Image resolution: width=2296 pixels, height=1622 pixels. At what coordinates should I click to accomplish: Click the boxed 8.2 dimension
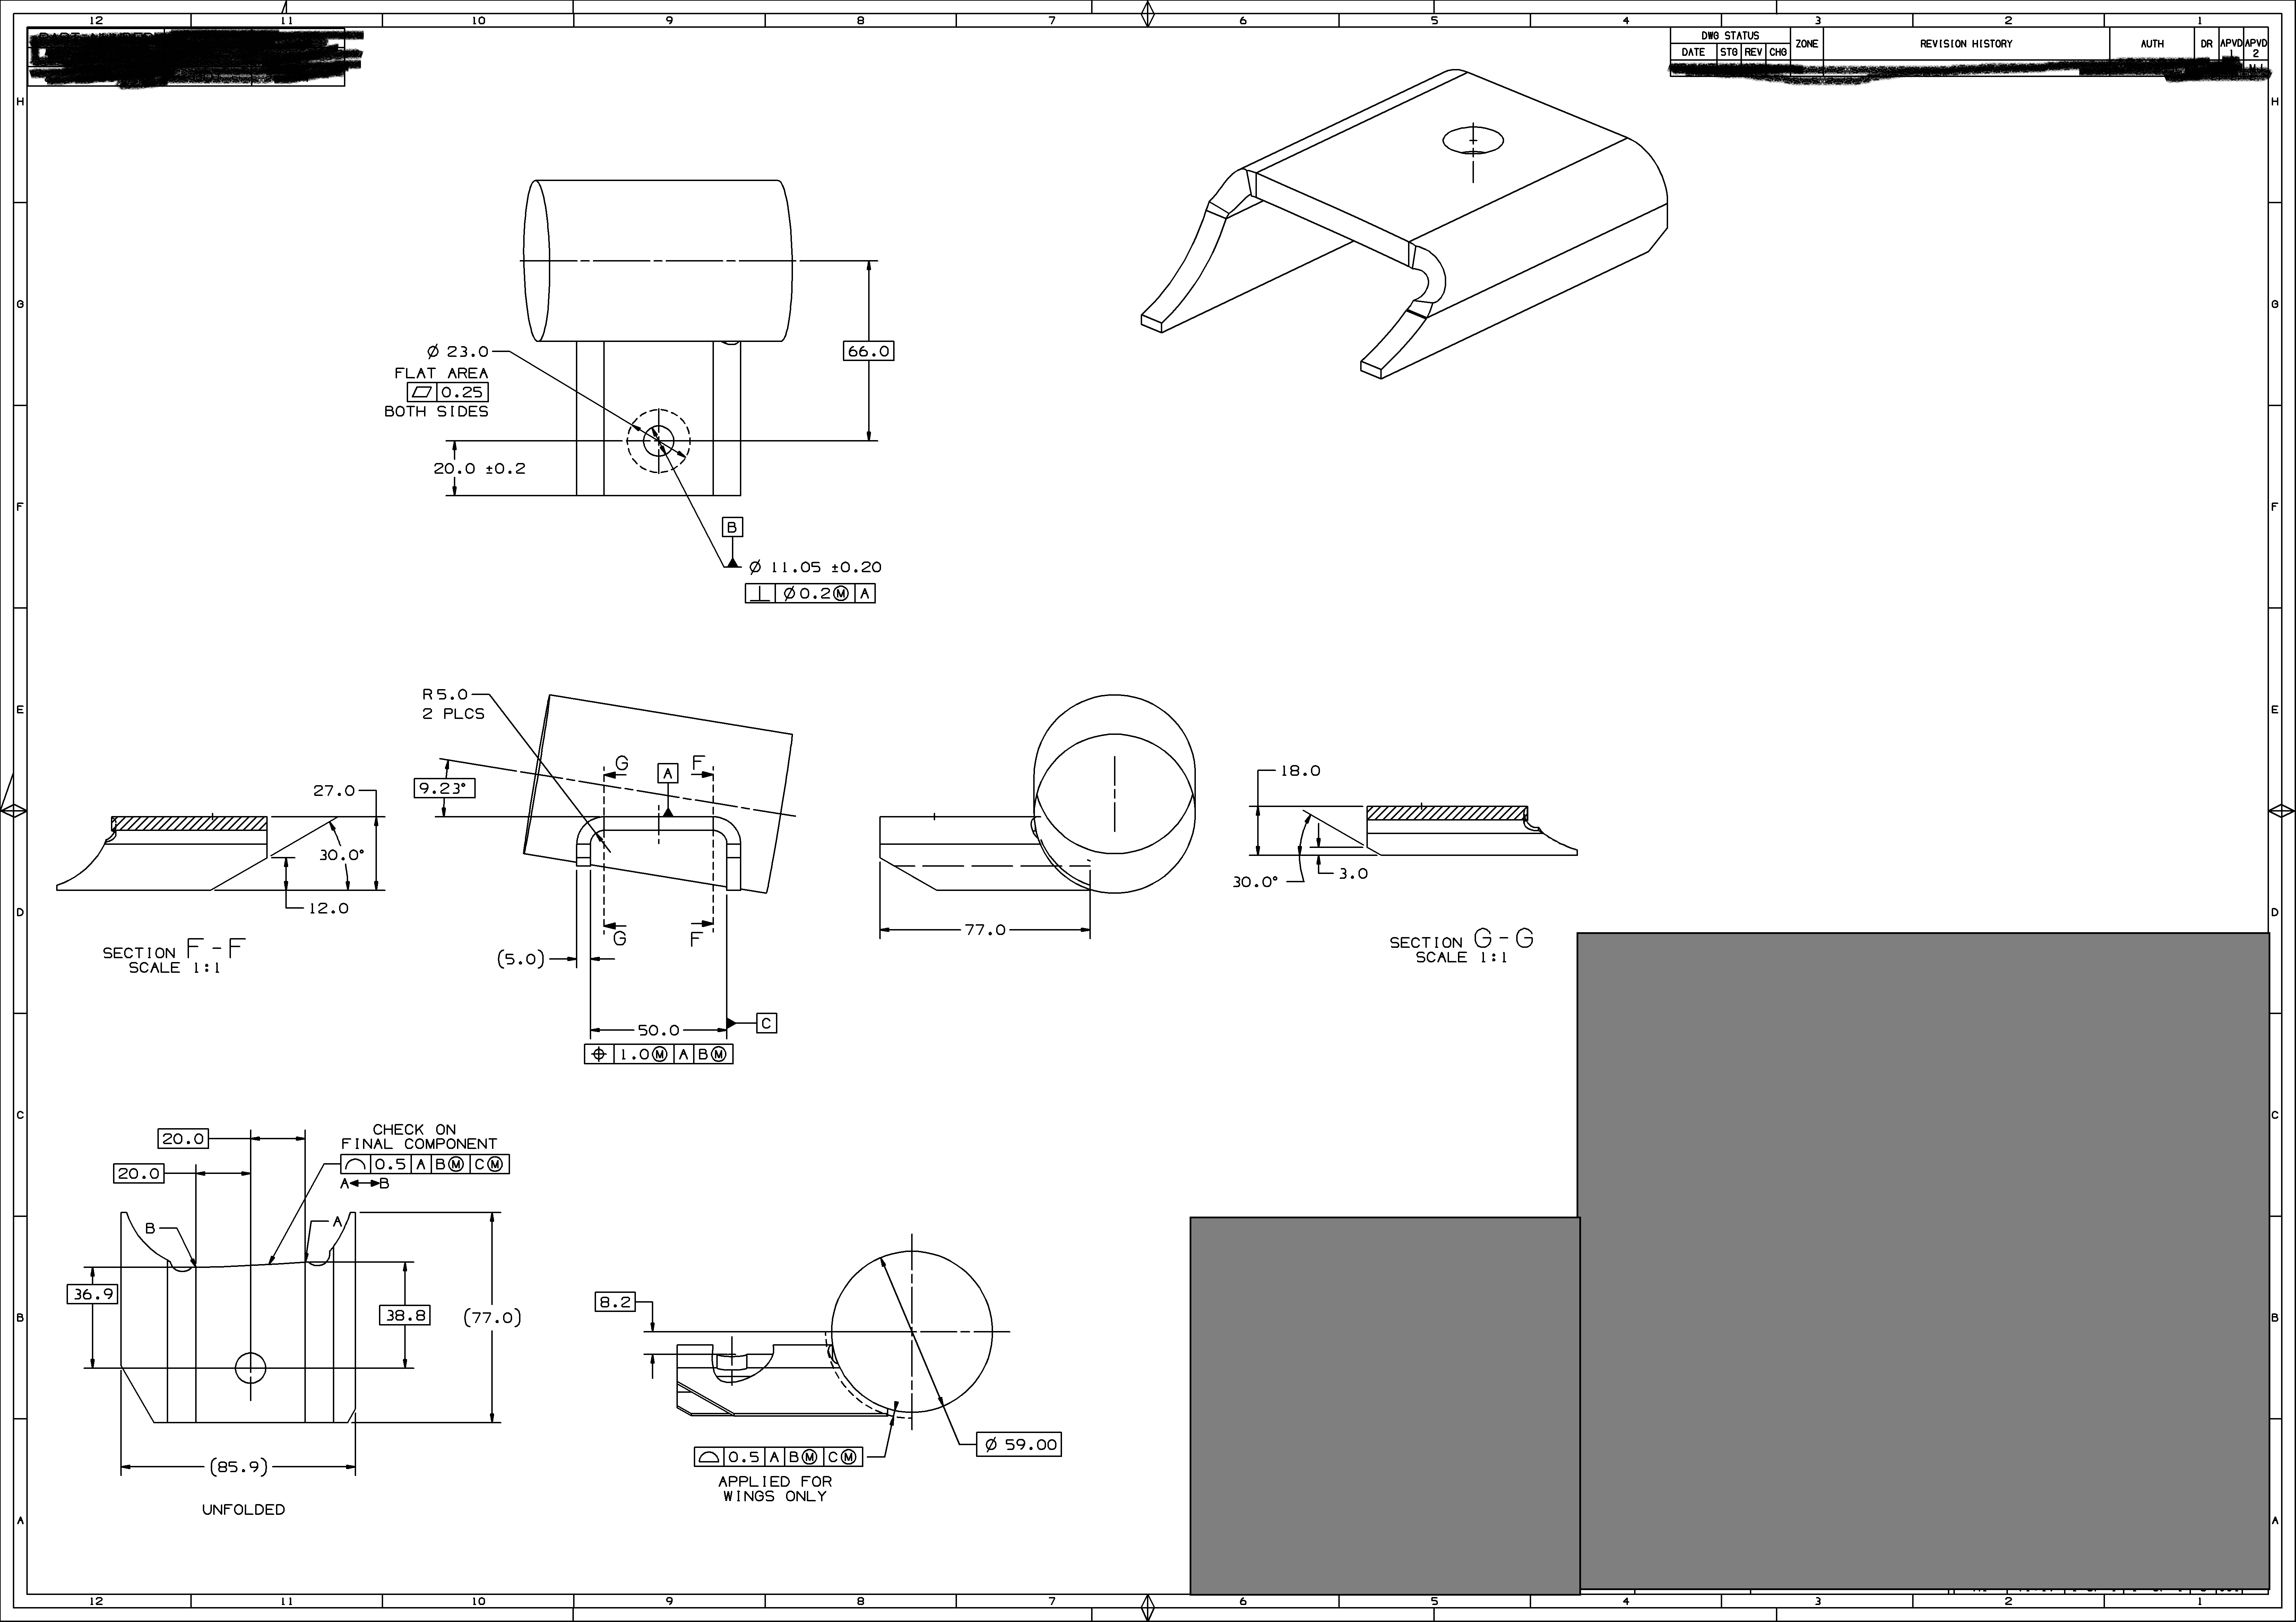615,1302
